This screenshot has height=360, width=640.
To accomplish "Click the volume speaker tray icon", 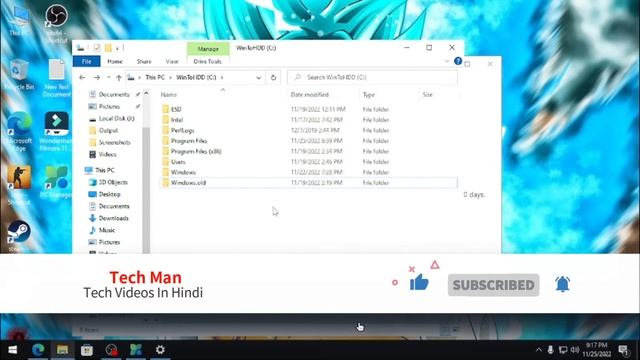I will [x=575, y=350].
